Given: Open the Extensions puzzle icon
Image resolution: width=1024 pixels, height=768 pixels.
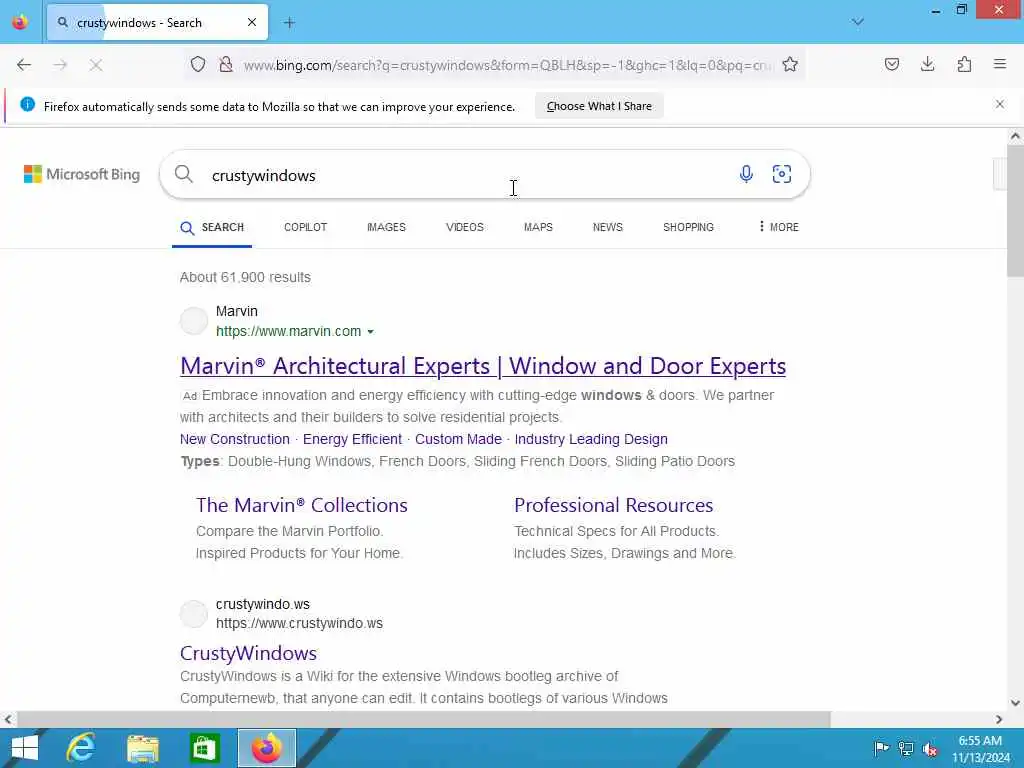Looking at the screenshot, I should (x=964, y=64).
